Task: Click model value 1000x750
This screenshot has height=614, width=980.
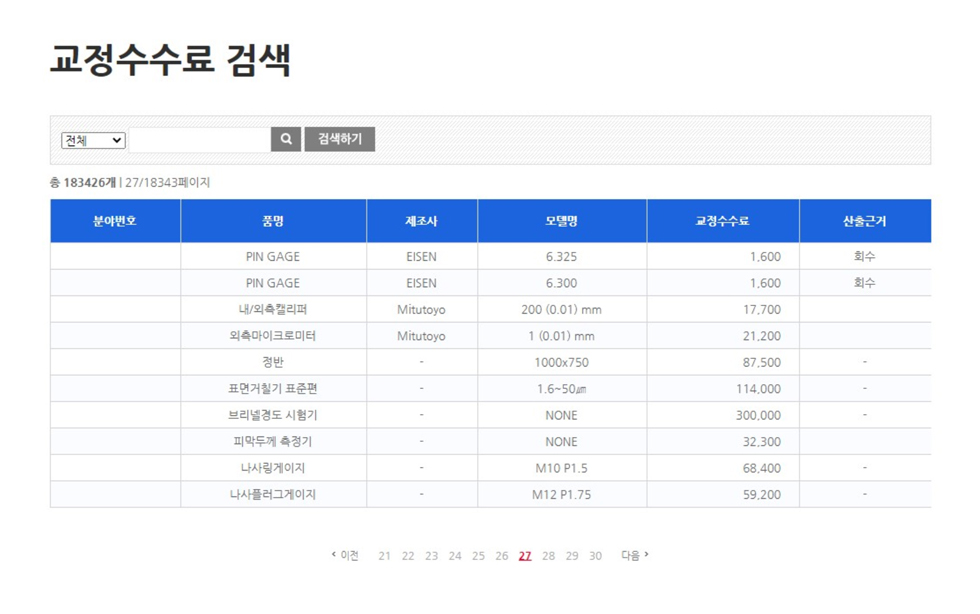Action: click(x=561, y=362)
